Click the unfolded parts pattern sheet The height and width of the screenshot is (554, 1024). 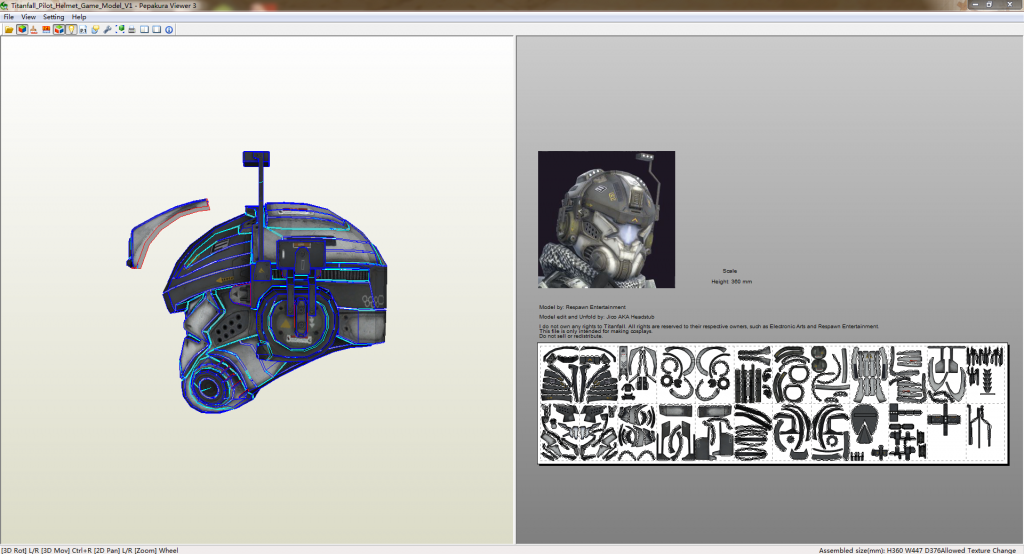773,404
